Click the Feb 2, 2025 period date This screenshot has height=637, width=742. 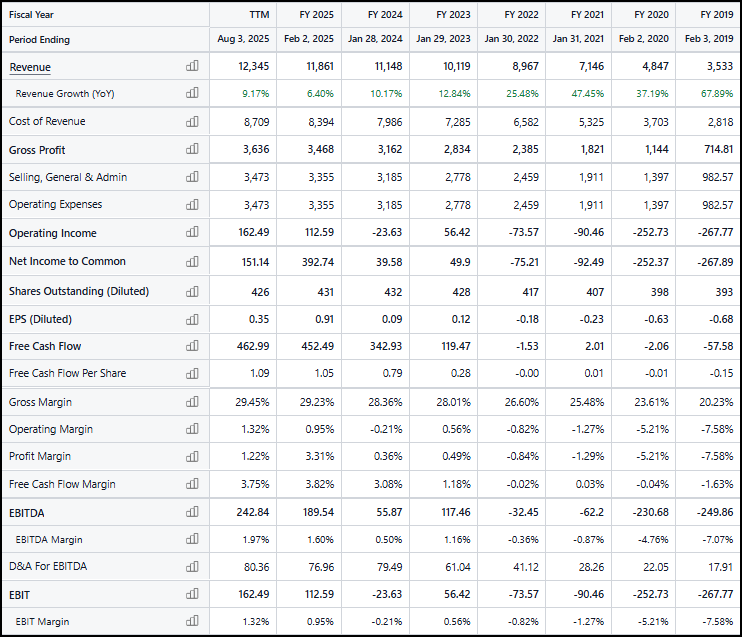click(x=309, y=39)
